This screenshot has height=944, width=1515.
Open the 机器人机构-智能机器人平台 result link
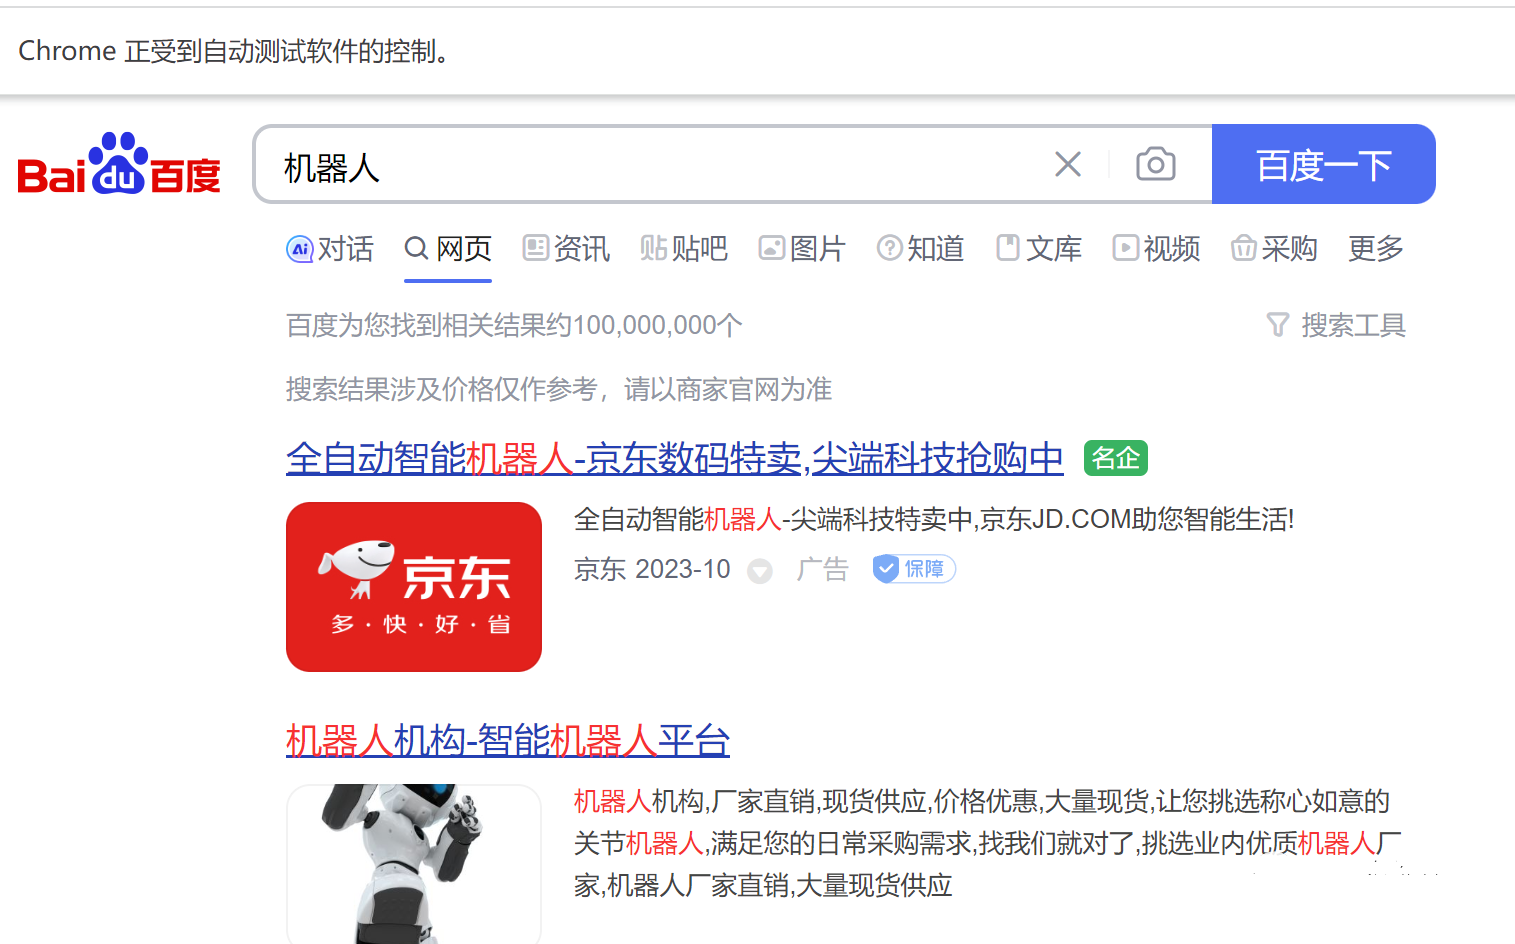tap(508, 740)
